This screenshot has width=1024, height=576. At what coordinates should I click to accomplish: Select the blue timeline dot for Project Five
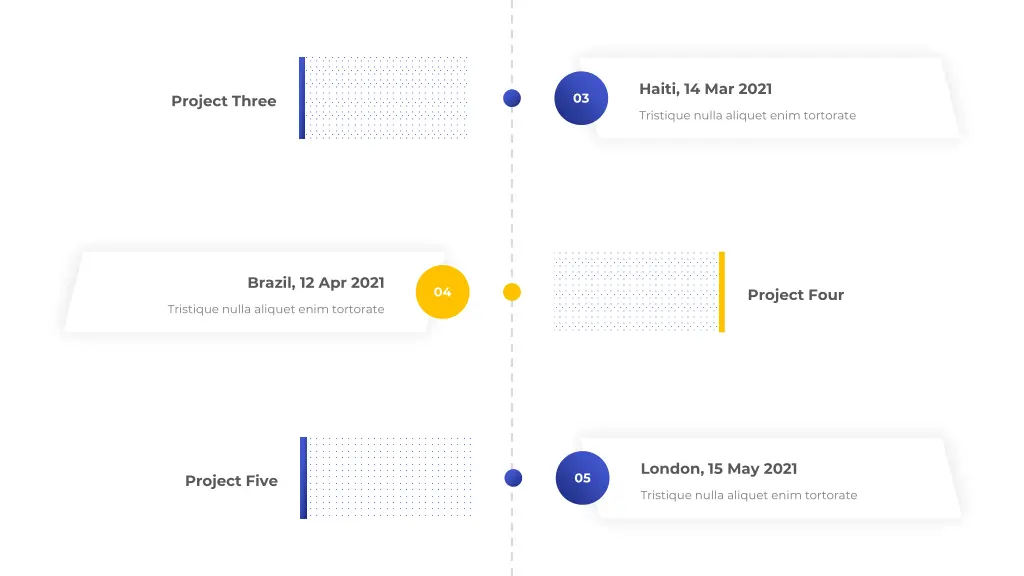pos(513,478)
